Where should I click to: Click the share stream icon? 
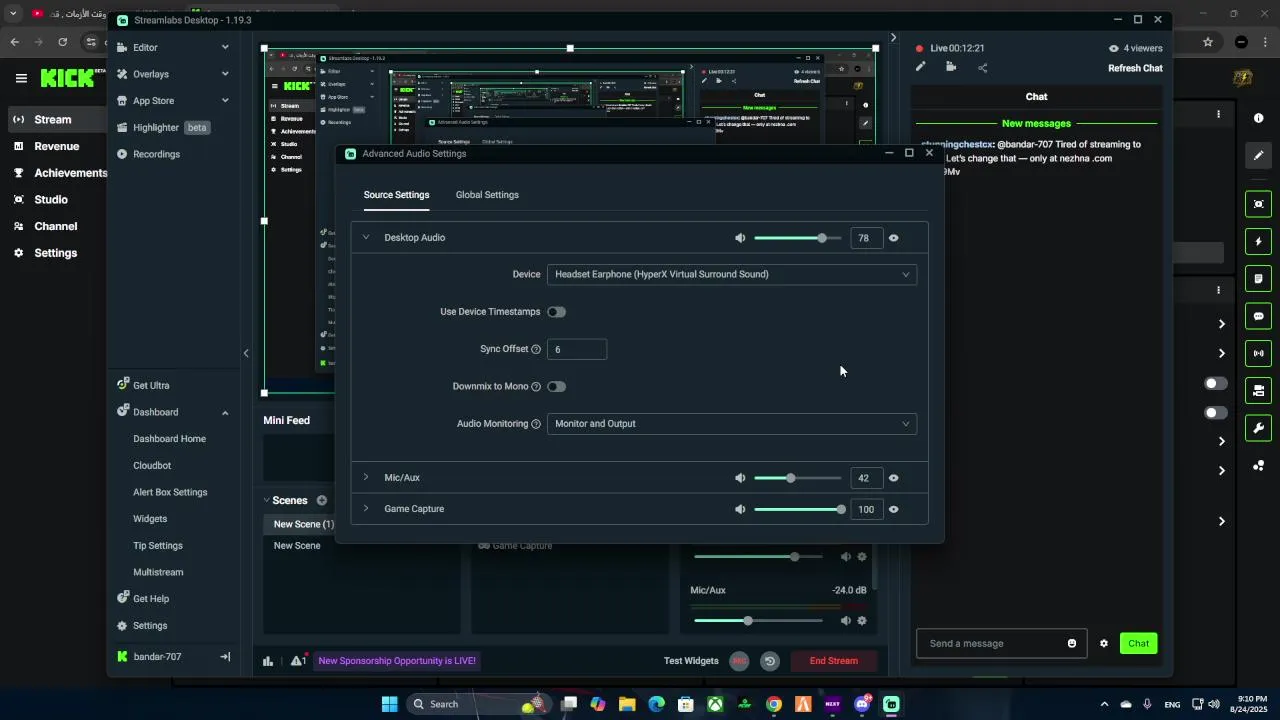coord(983,68)
